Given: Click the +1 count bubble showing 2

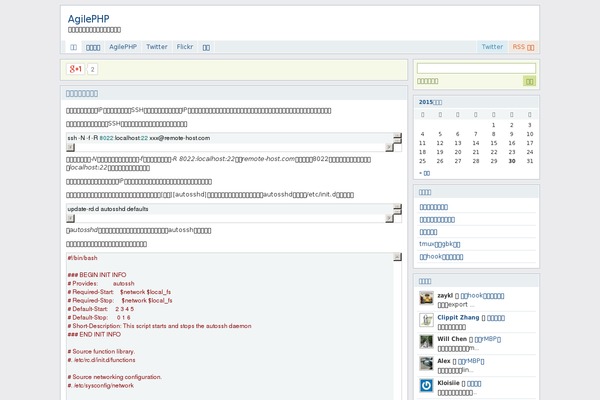Looking at the screenshot, I should click(x=92, y=69).
